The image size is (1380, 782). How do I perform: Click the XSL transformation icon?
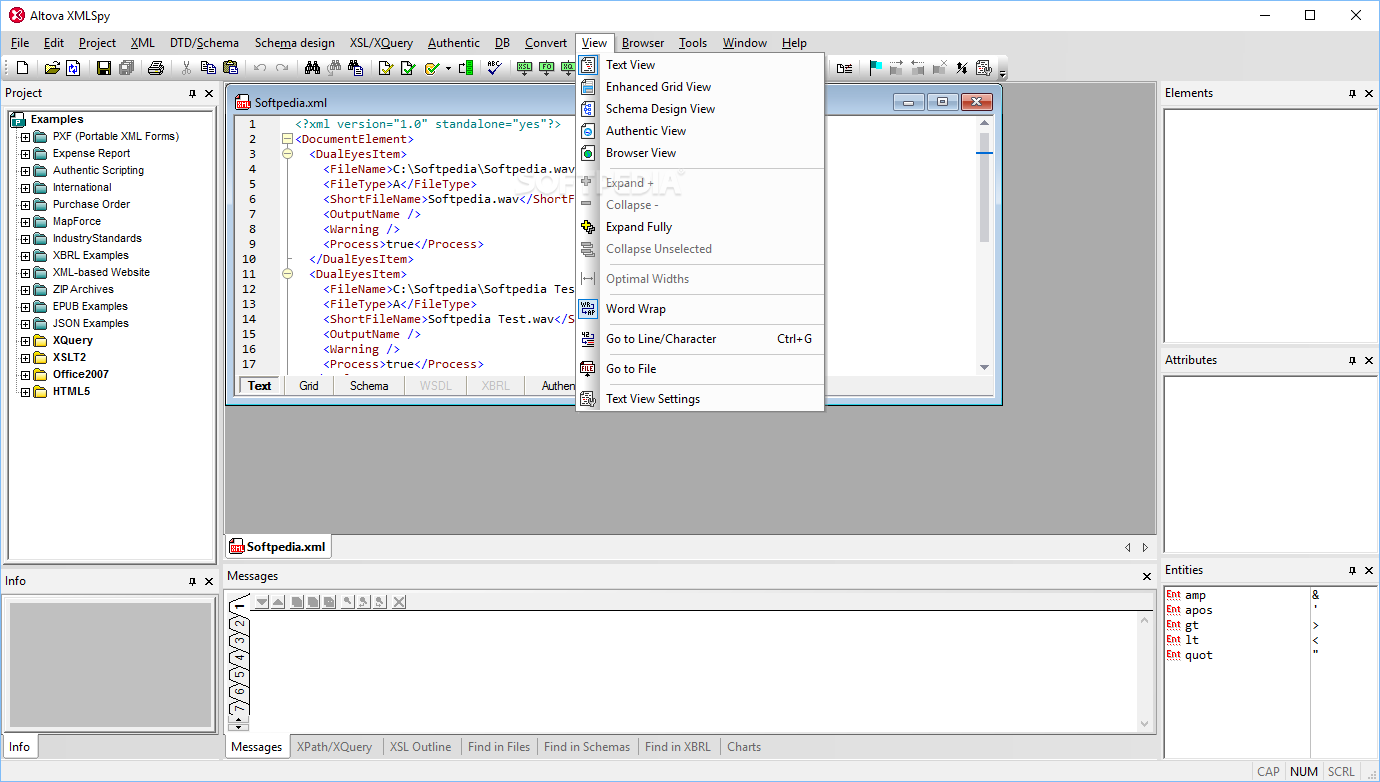click(x=524, y=68)
